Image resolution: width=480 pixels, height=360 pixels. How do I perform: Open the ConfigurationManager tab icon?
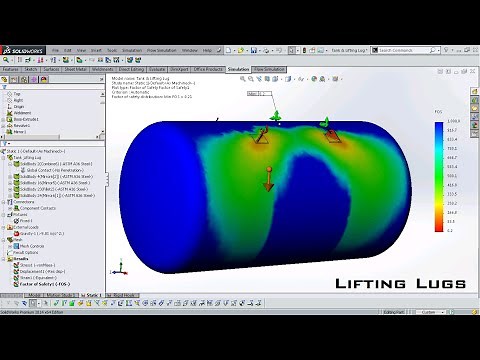pos(24,79)
